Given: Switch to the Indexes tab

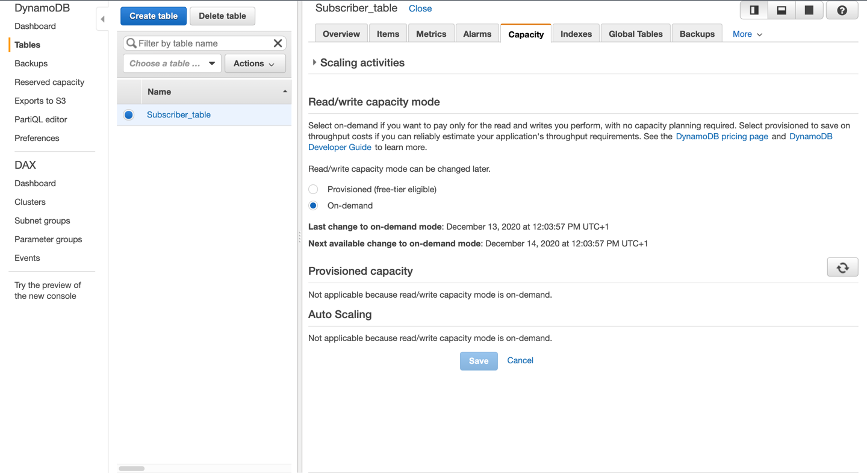Looking at the screenshot, I should [576, 34].
